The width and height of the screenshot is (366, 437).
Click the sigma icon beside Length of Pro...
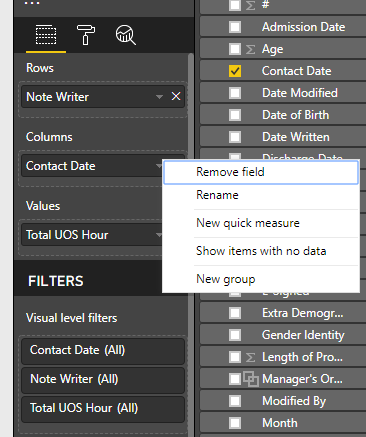[250, 357]
